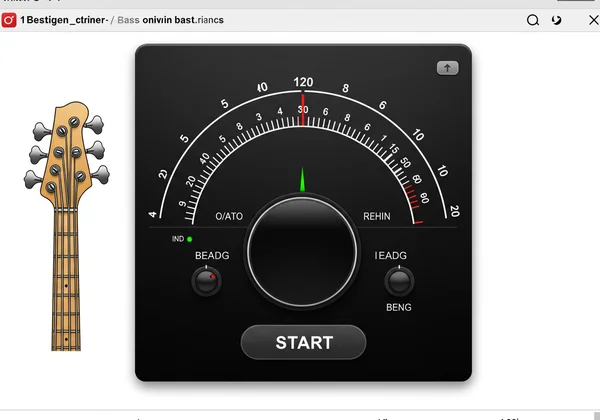Click the small knob above BENG

click(399, 282)
